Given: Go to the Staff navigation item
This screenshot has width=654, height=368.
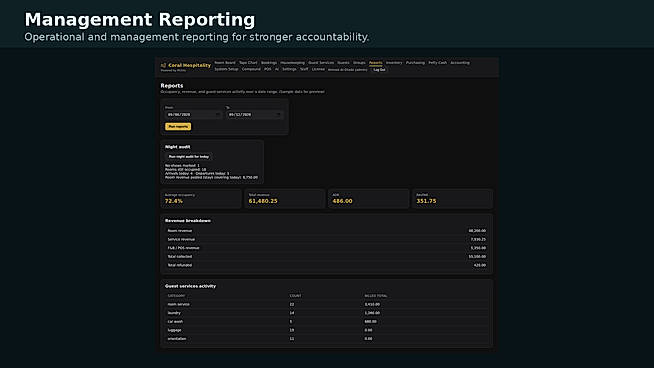Looking at the screenshot, I should [x=304, y=69].
